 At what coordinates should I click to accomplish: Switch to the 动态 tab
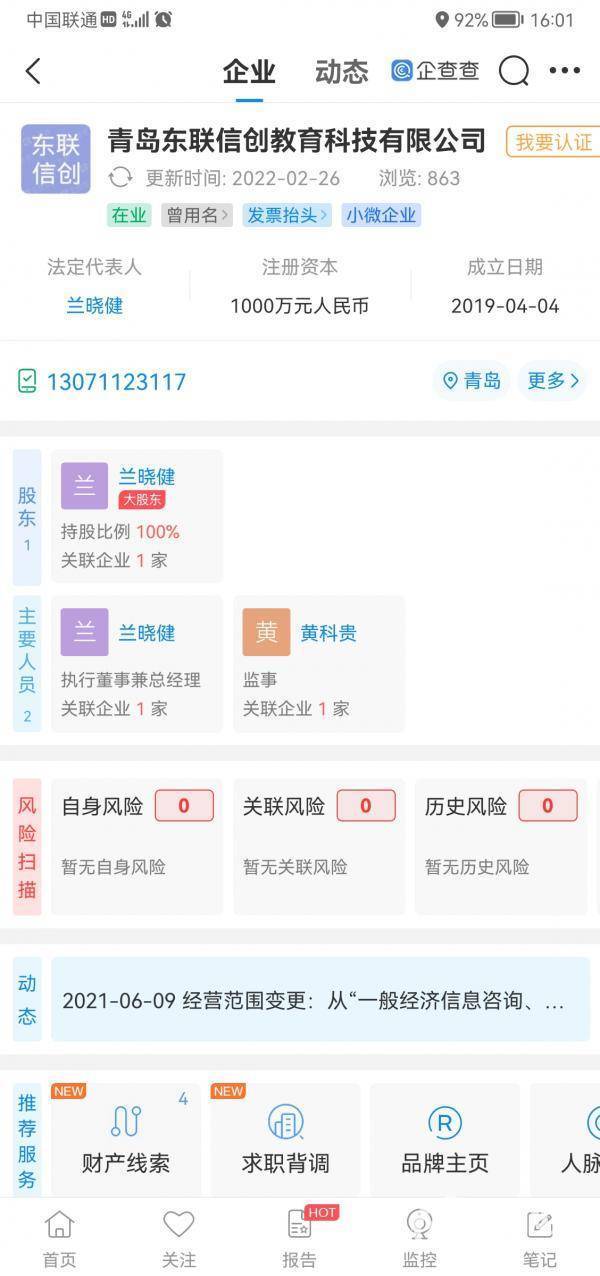coord(342,71)
